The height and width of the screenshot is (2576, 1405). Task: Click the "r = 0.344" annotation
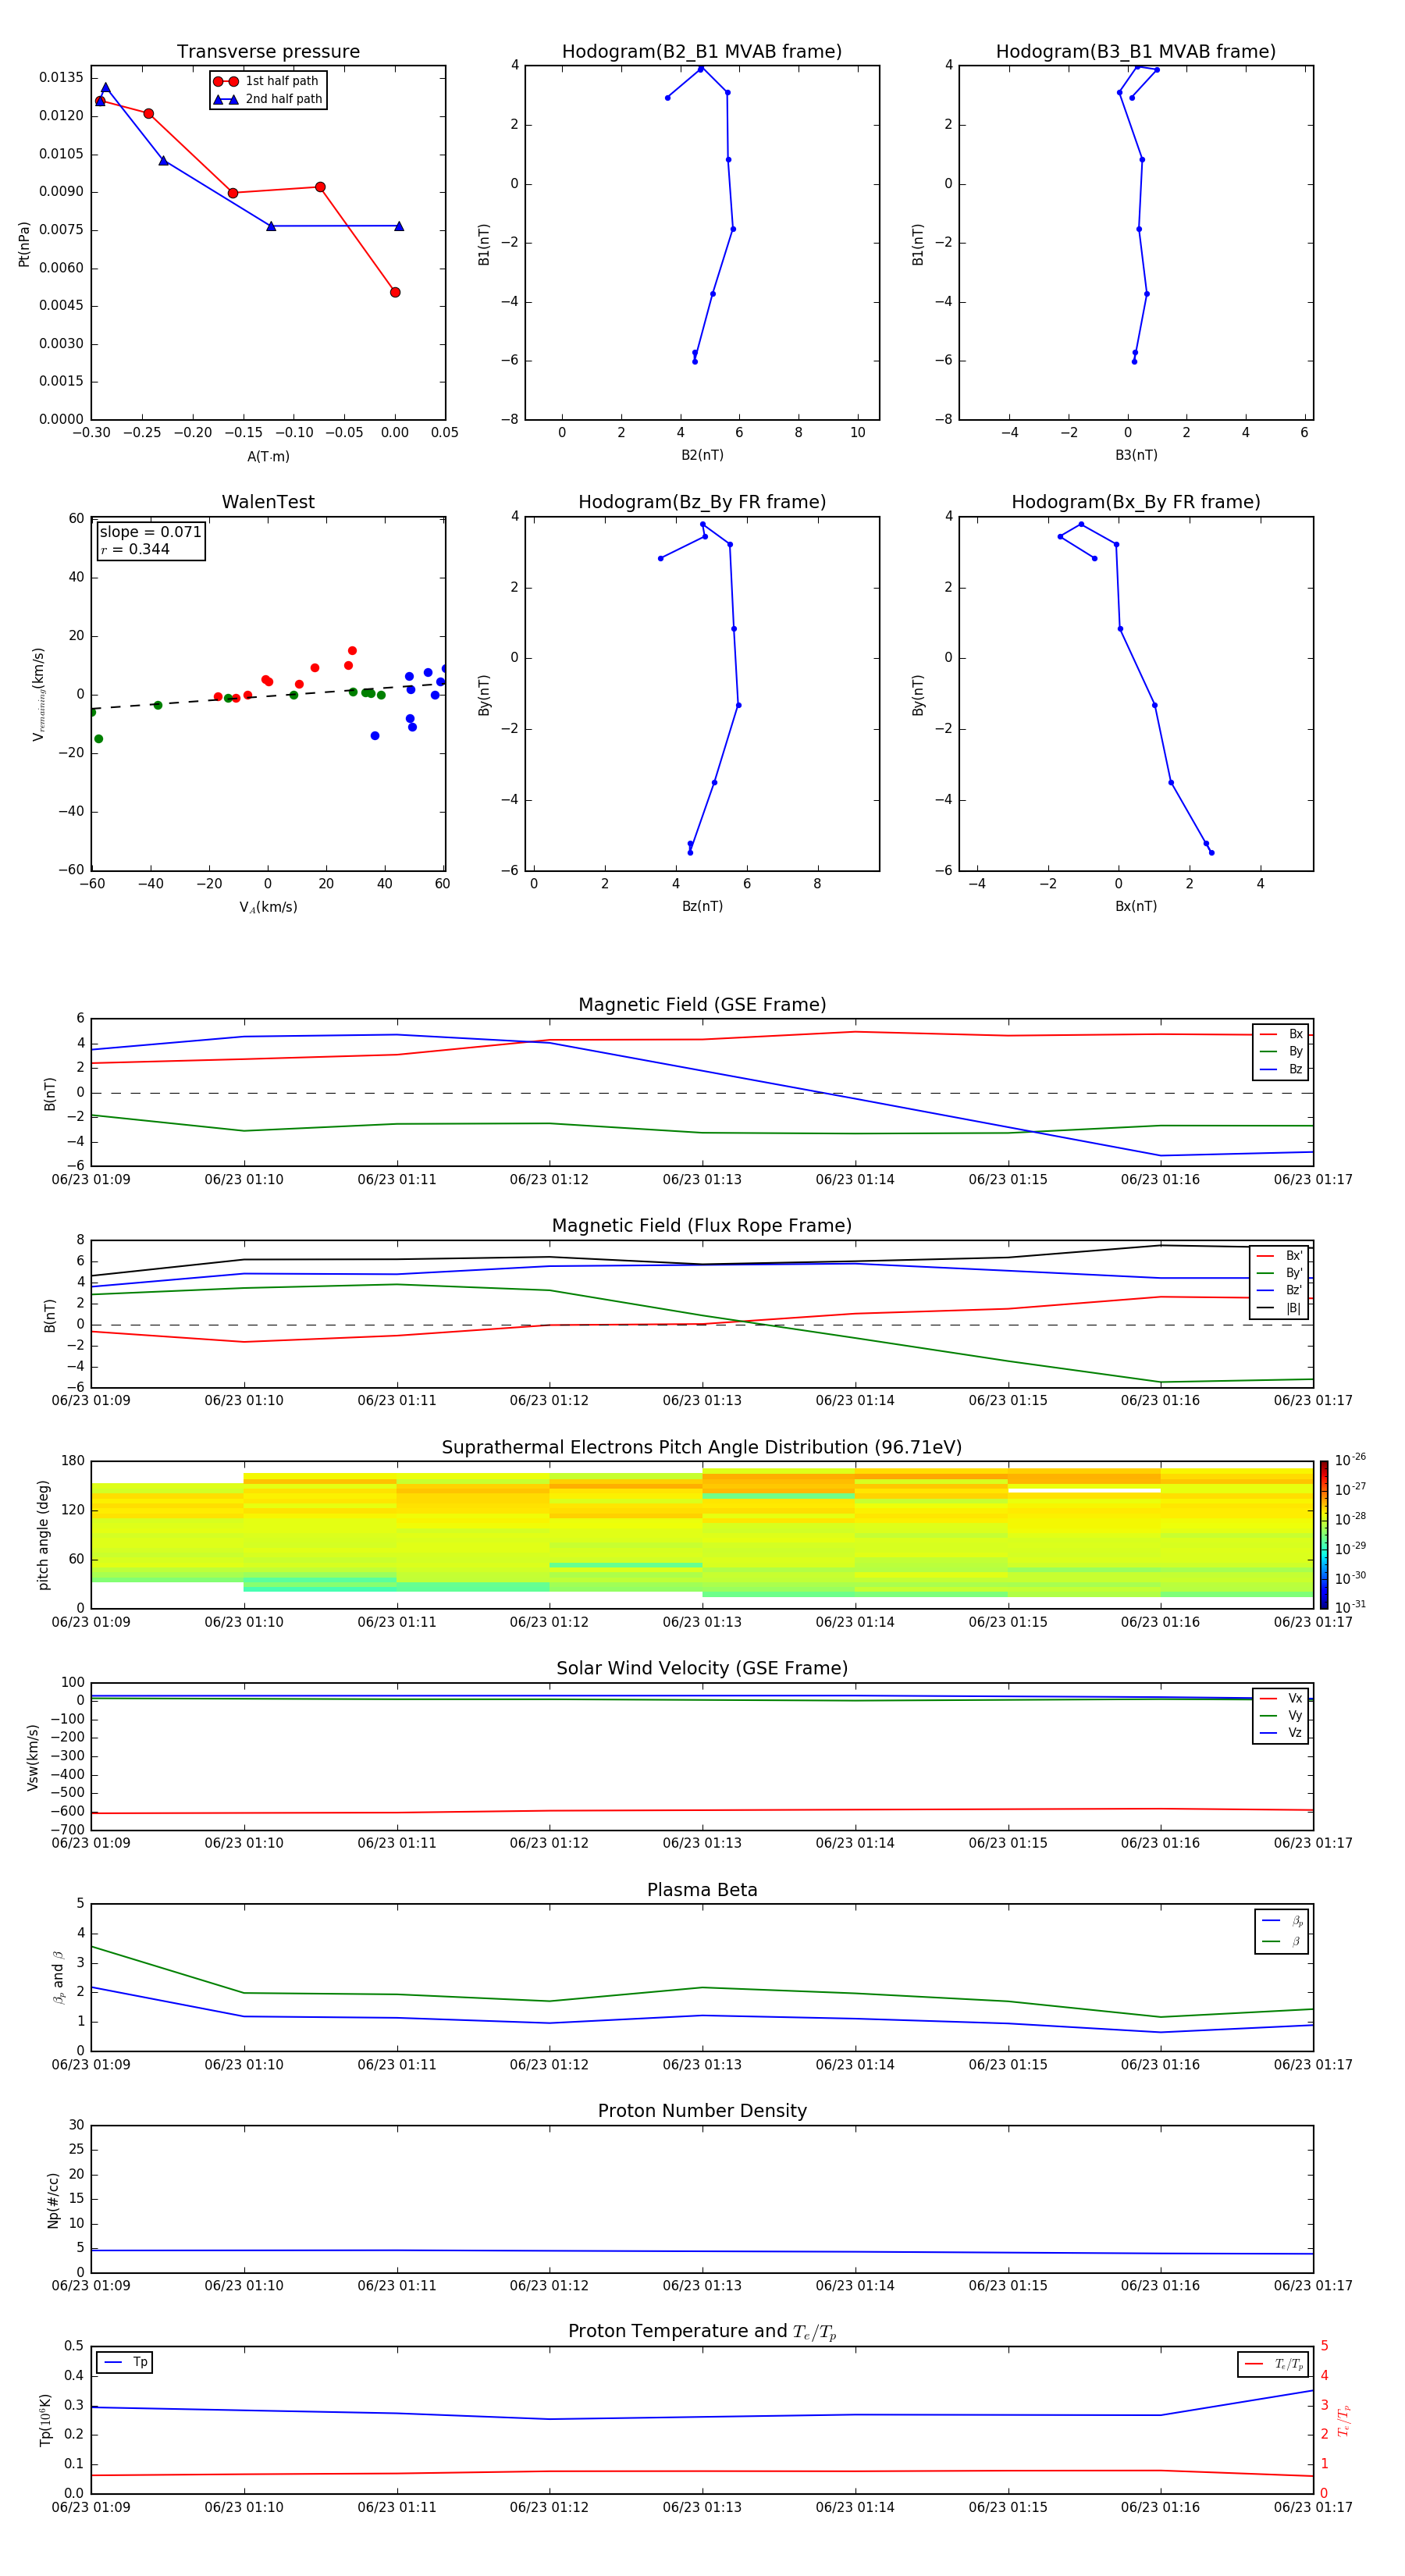[x=136, y=549]
